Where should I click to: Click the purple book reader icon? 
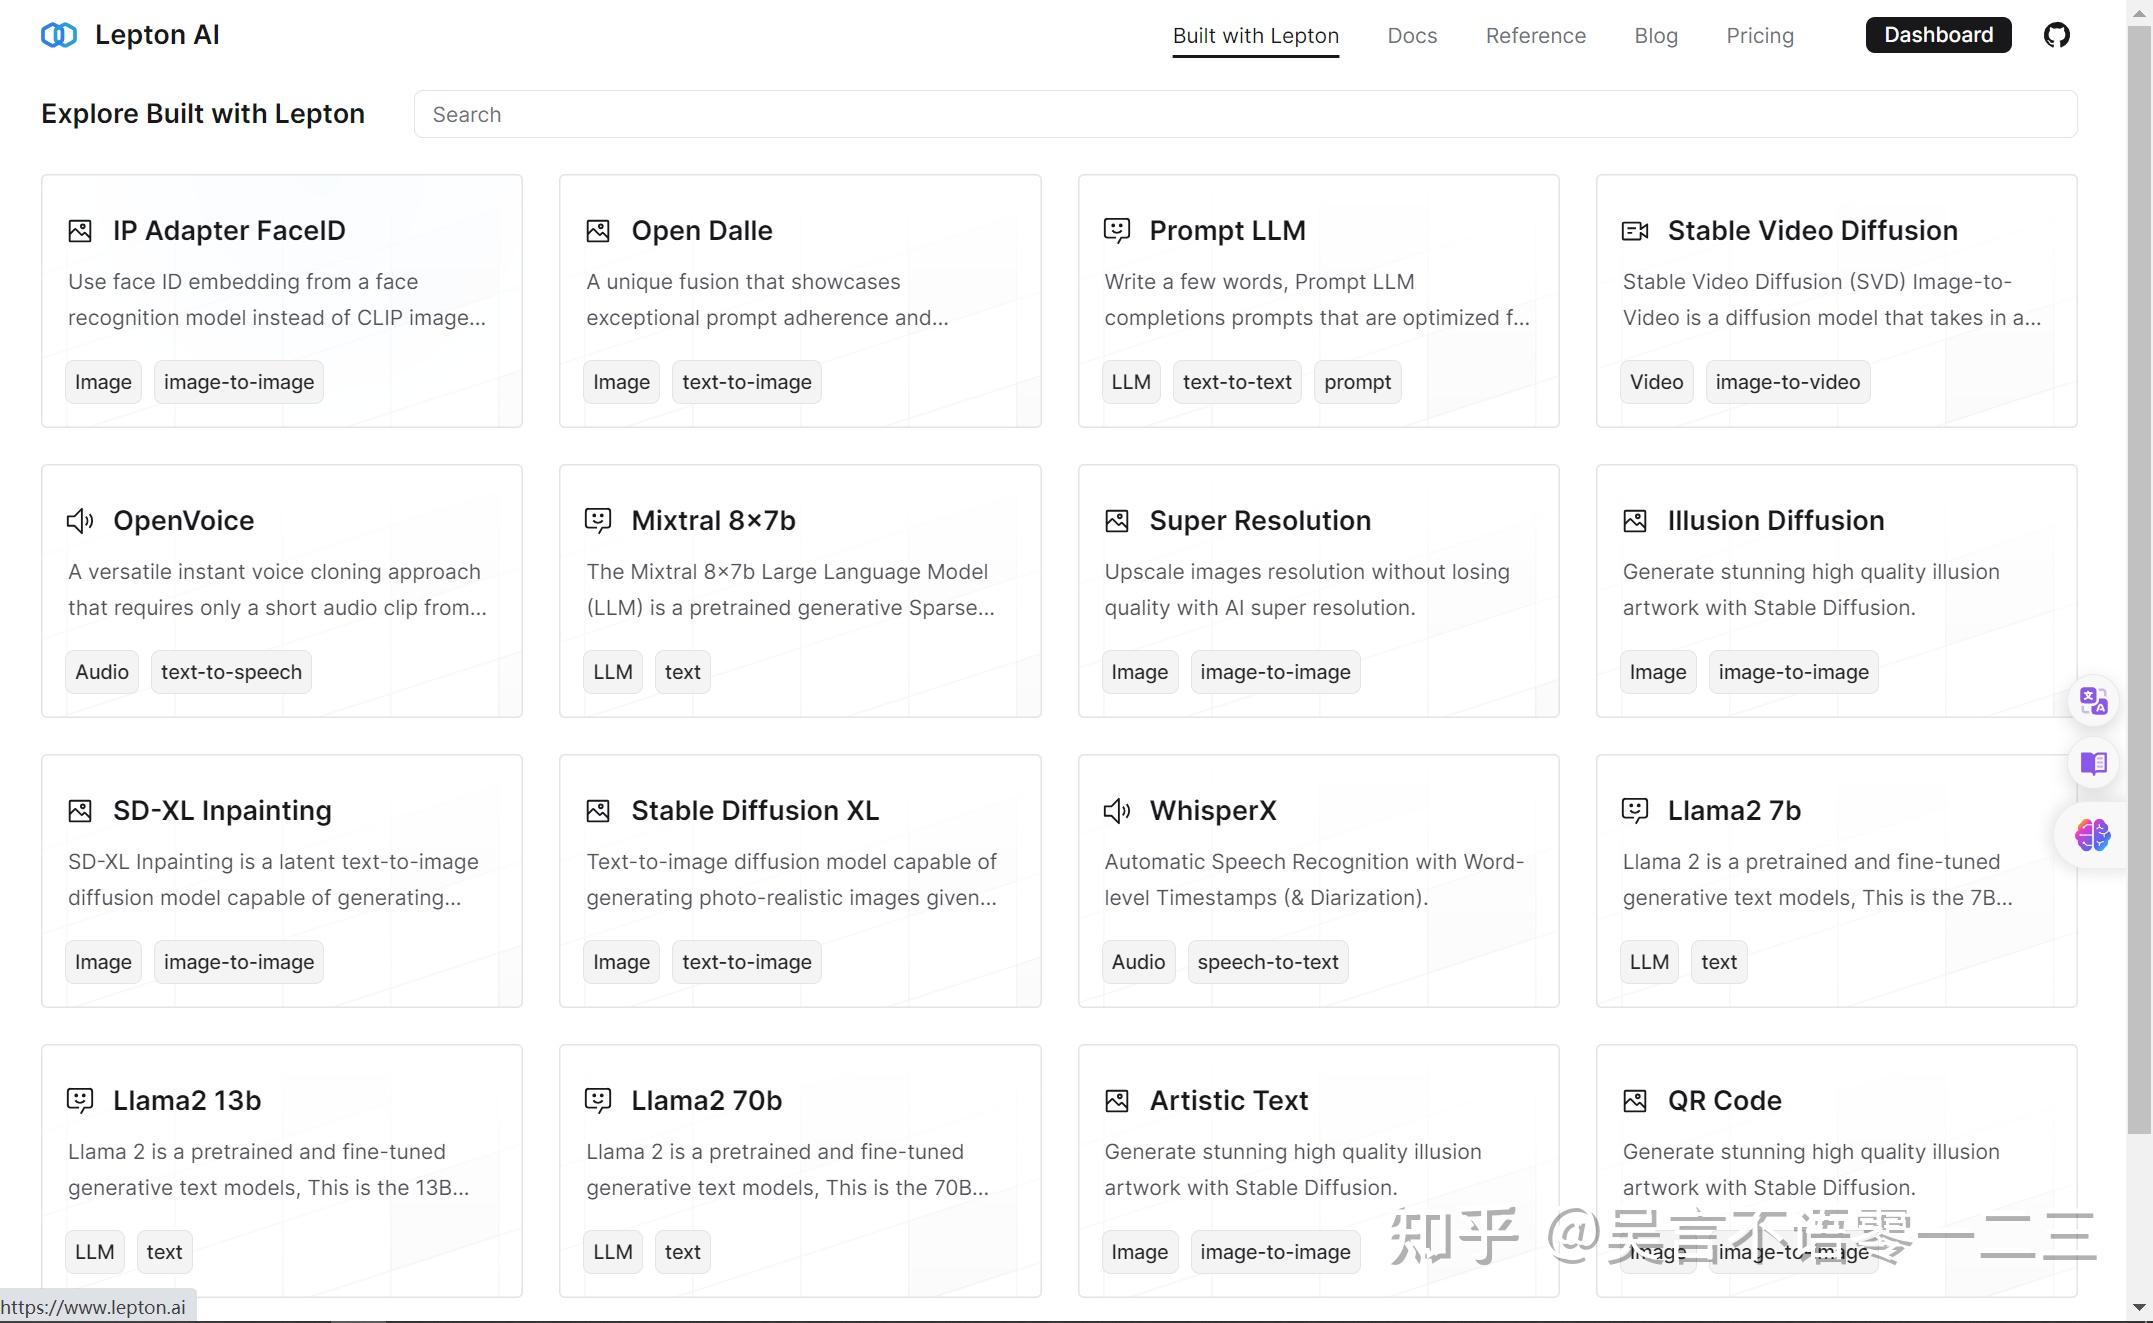pyautogui.click(x=2093, y=764)
